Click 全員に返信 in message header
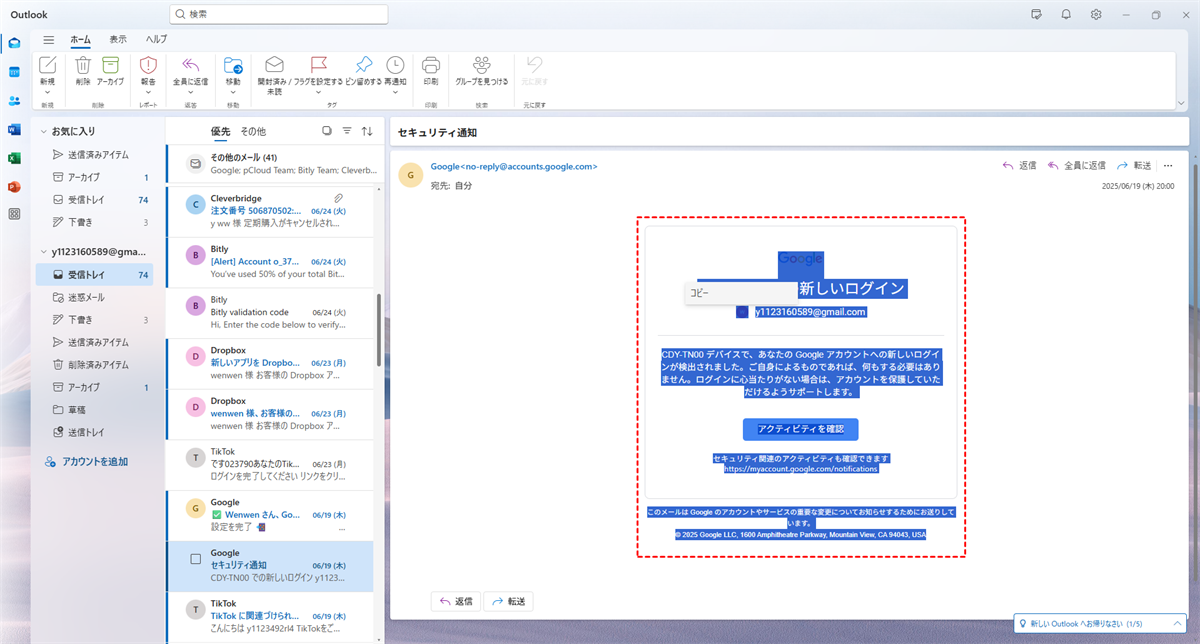The image size is (1200, 644). [x=1076, y=165]
